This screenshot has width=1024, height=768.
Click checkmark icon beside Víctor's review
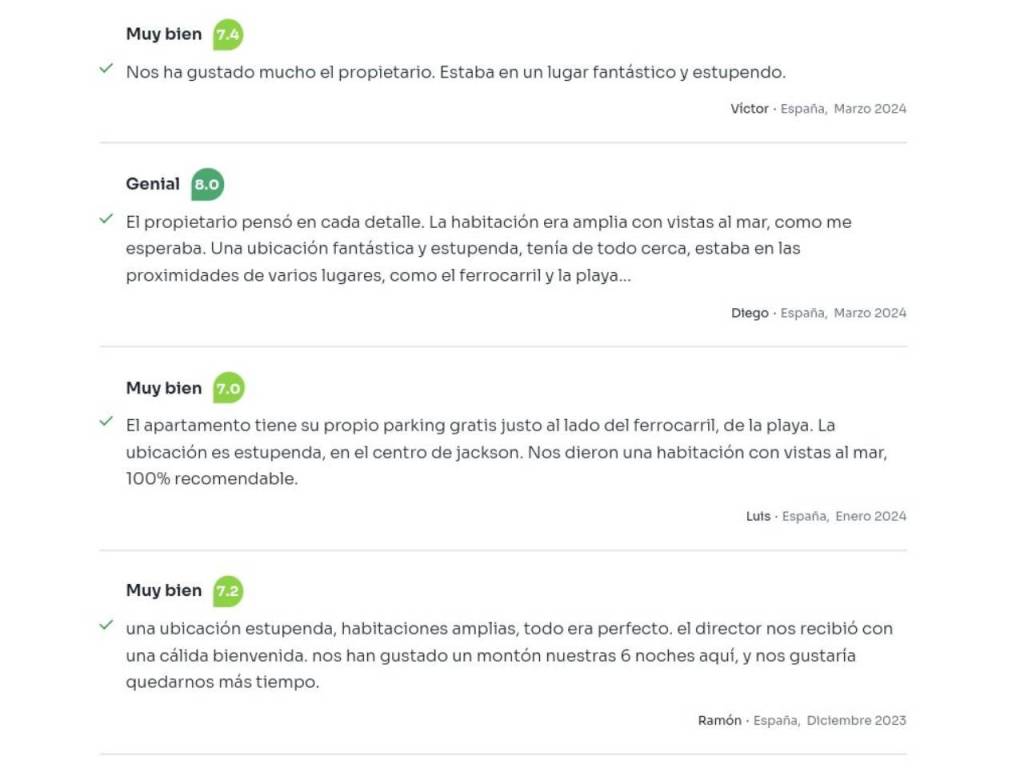106,69
